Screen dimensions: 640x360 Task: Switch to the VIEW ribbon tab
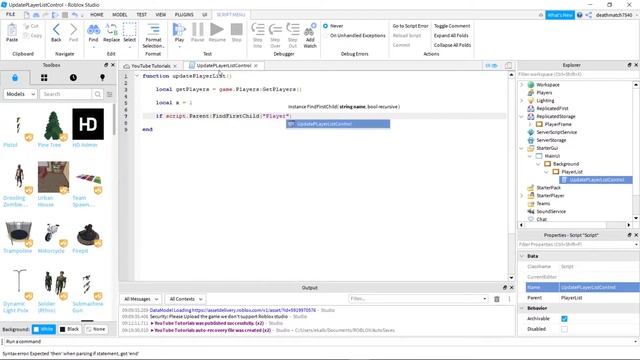click(161, 15)
